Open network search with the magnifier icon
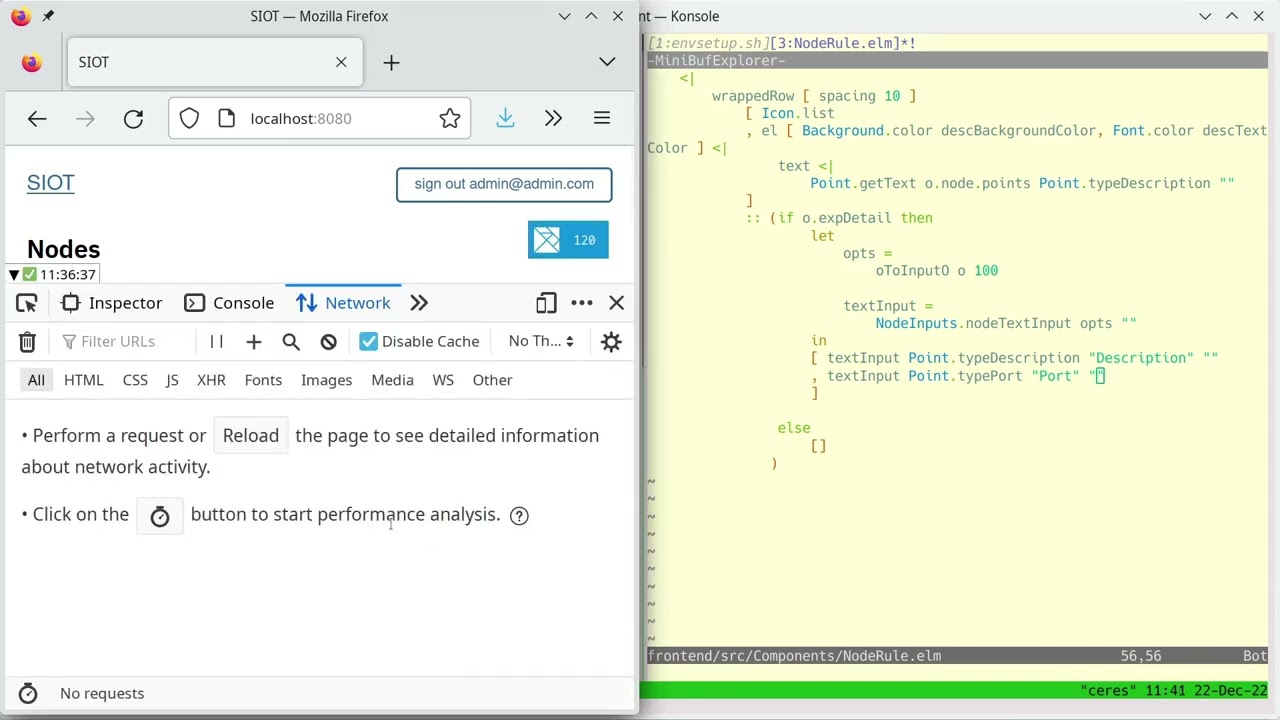The height and width of the screenshot is (720, 1280). [x=291, y=342]
